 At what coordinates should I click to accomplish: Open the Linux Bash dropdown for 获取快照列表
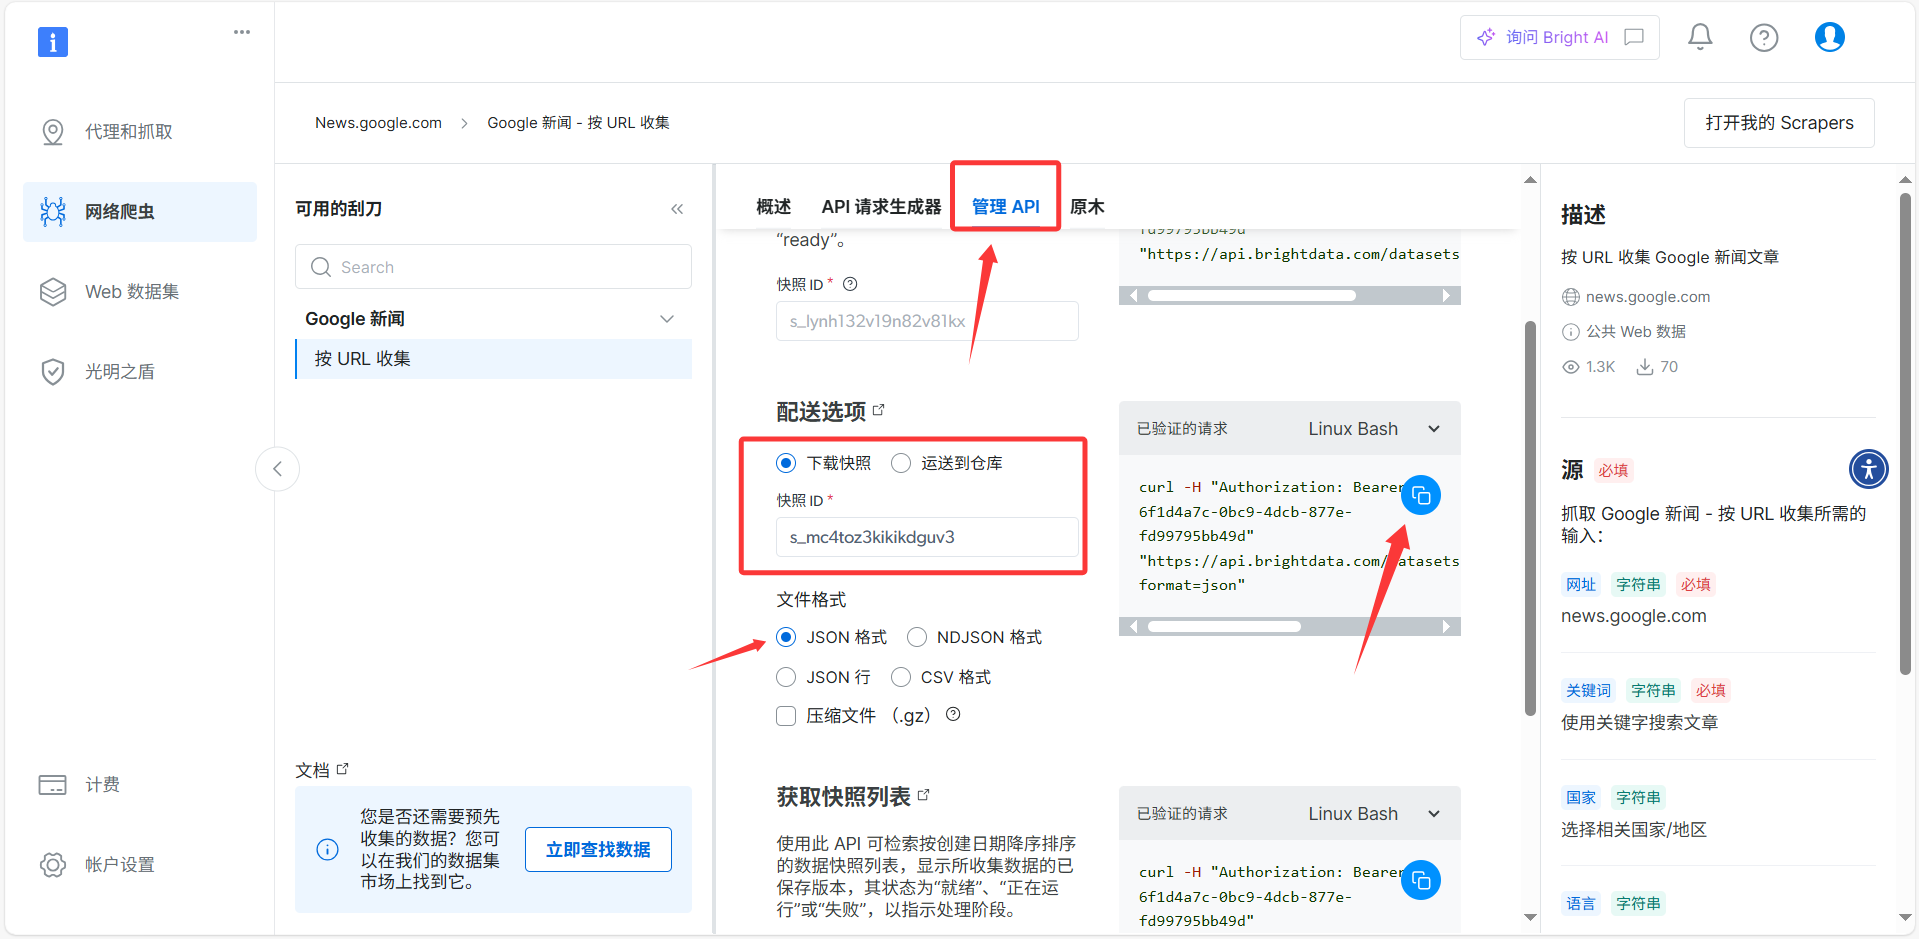pyautogui.click(x=1375, y=814)
